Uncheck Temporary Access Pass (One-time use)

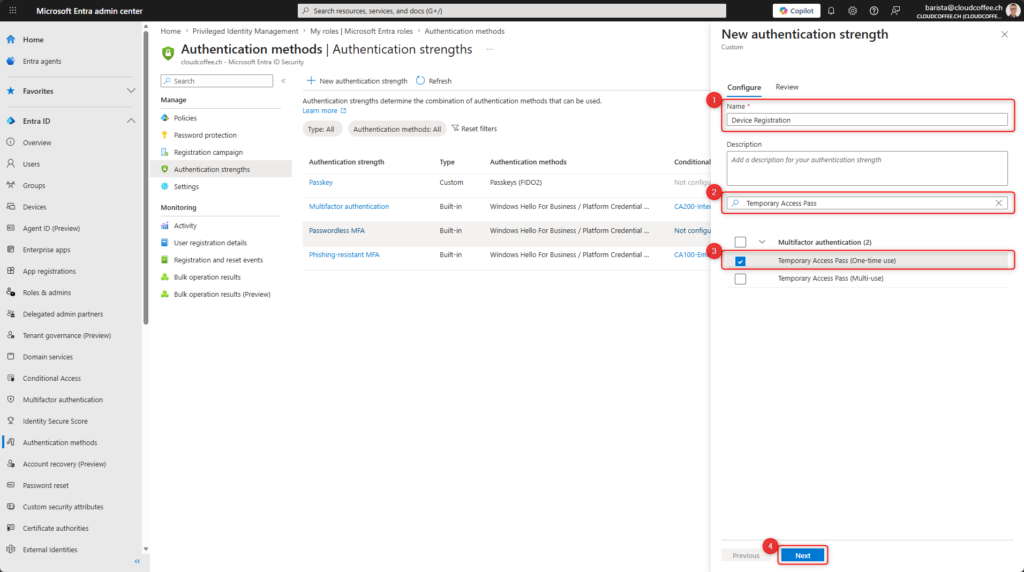(740, 261)
